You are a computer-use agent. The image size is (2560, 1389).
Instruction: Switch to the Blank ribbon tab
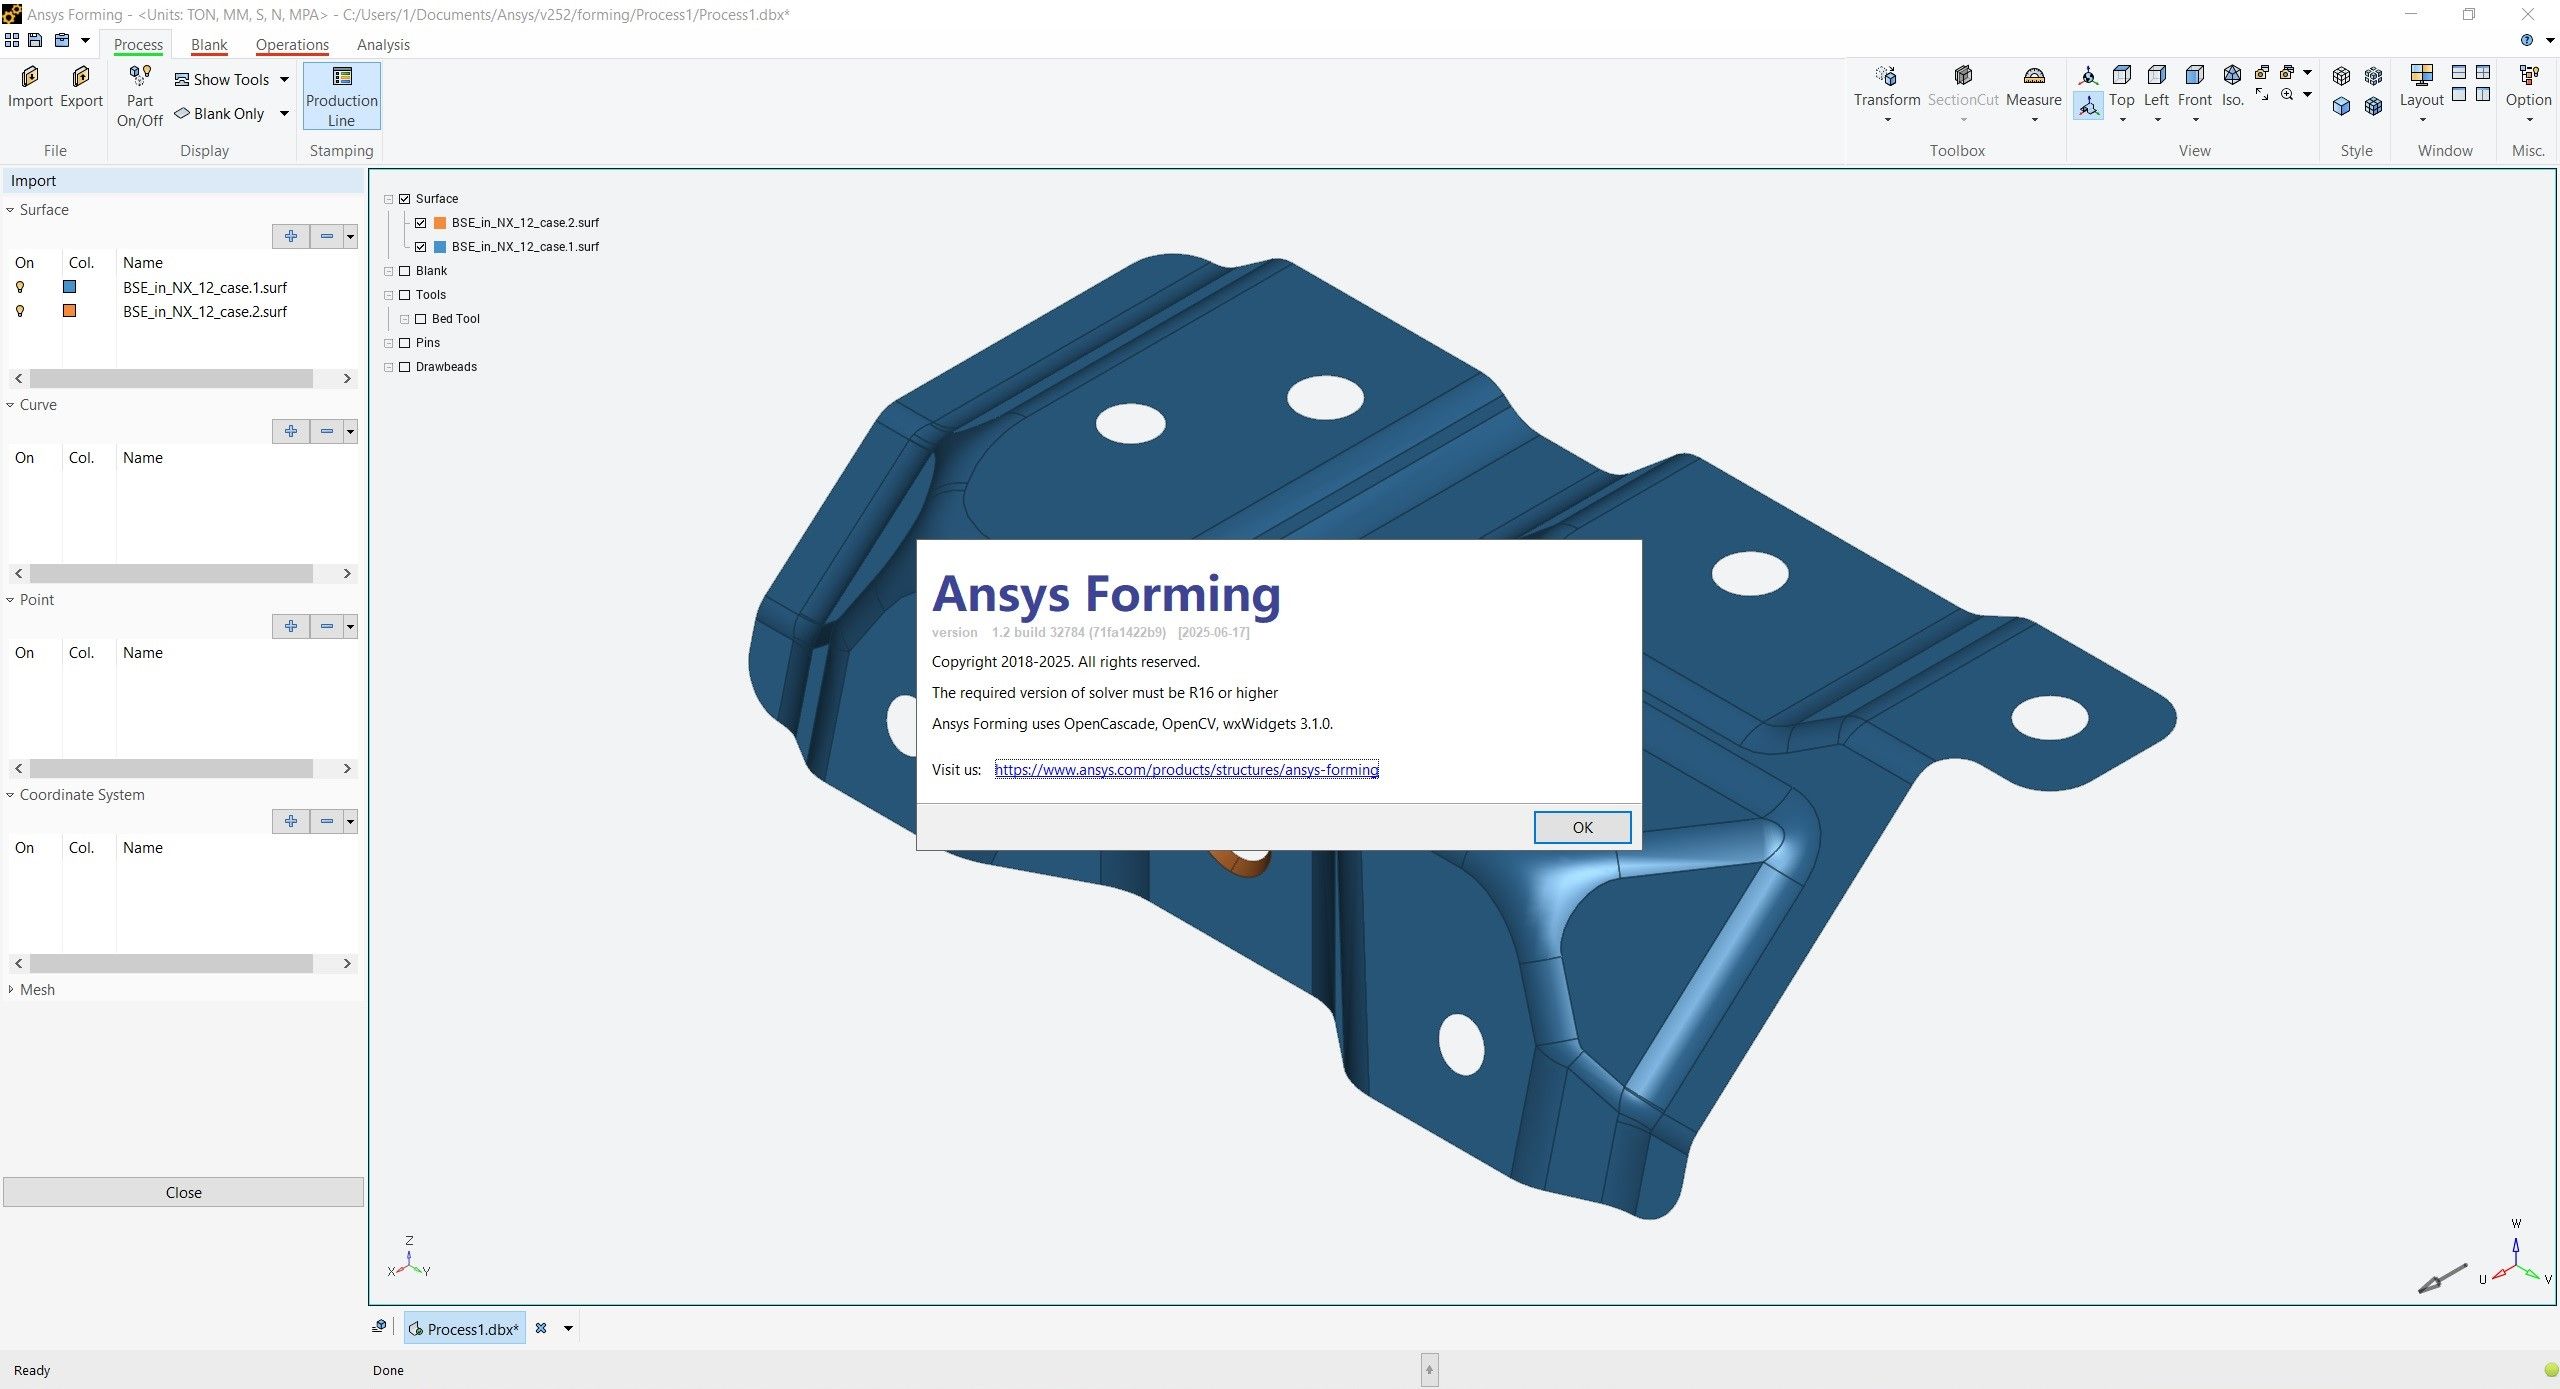pos(208,44)
